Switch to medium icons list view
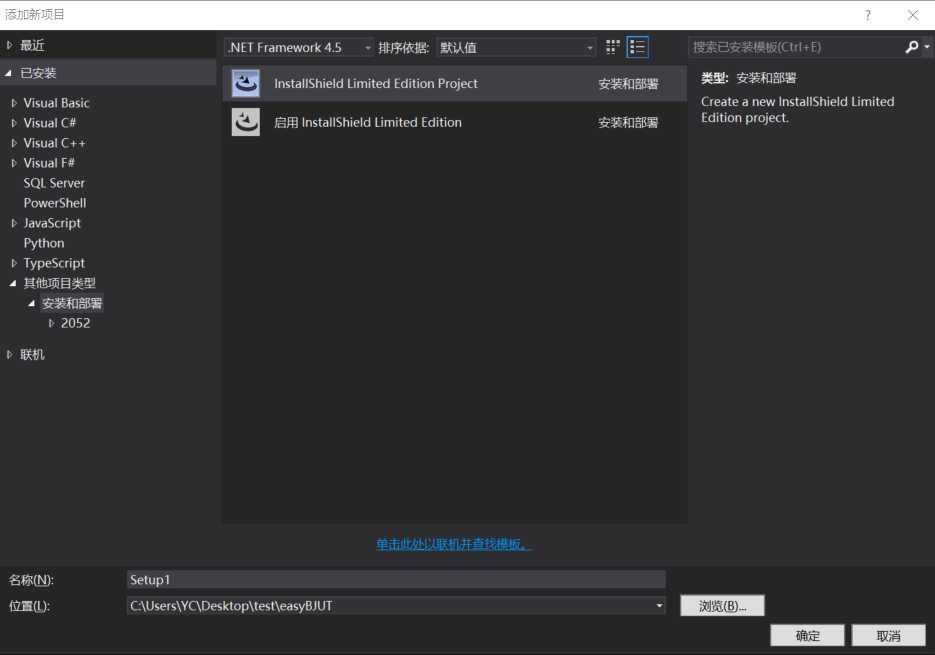This screenshot has width=935, height=655. point(637,47)
